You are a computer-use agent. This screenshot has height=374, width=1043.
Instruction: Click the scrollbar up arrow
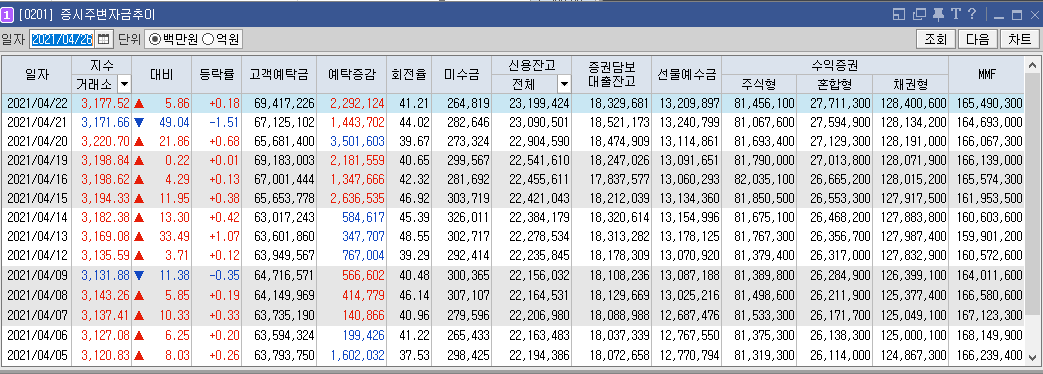pyautogui.click(x=1032, y=65)
